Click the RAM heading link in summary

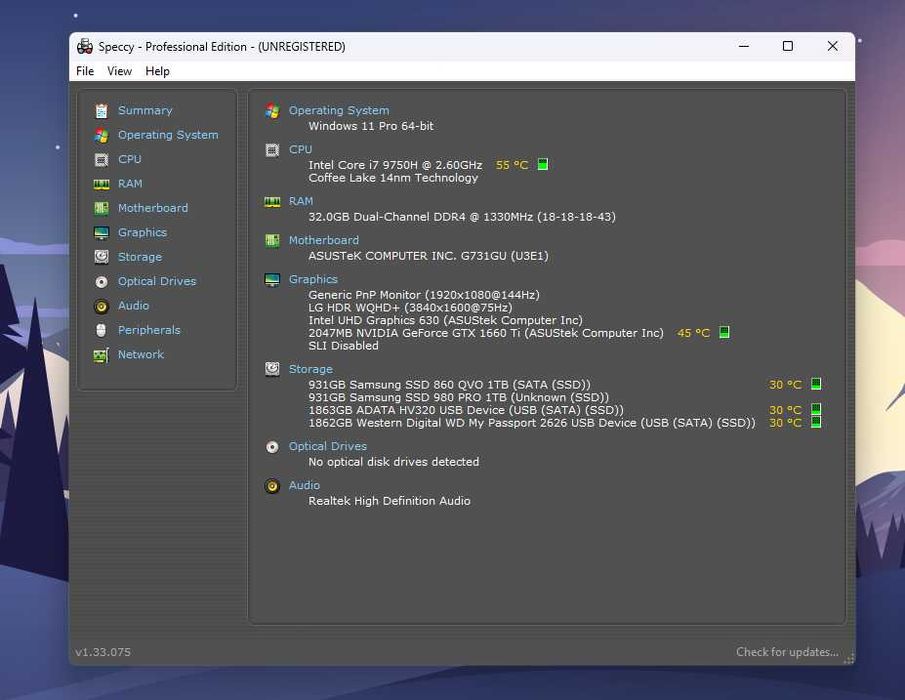301,201
